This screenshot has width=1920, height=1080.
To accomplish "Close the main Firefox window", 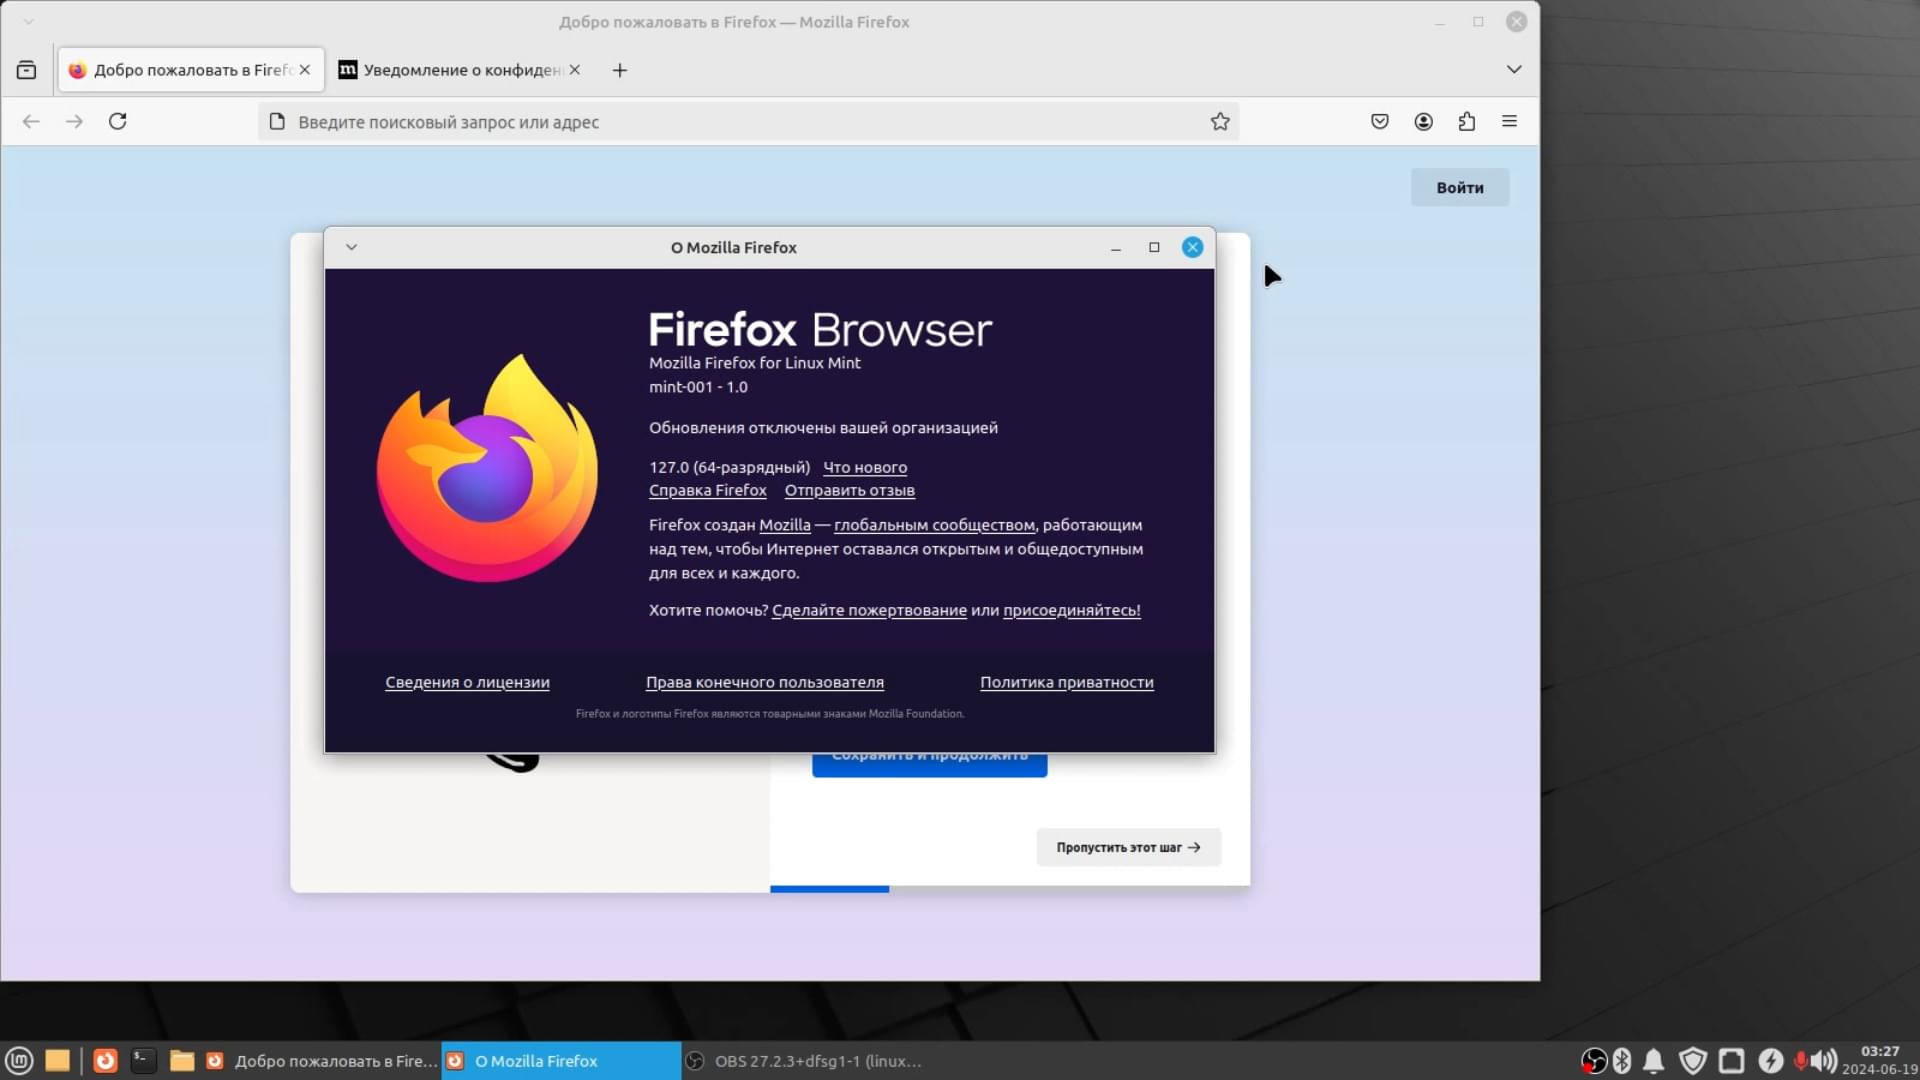I will click(1517, 21).
